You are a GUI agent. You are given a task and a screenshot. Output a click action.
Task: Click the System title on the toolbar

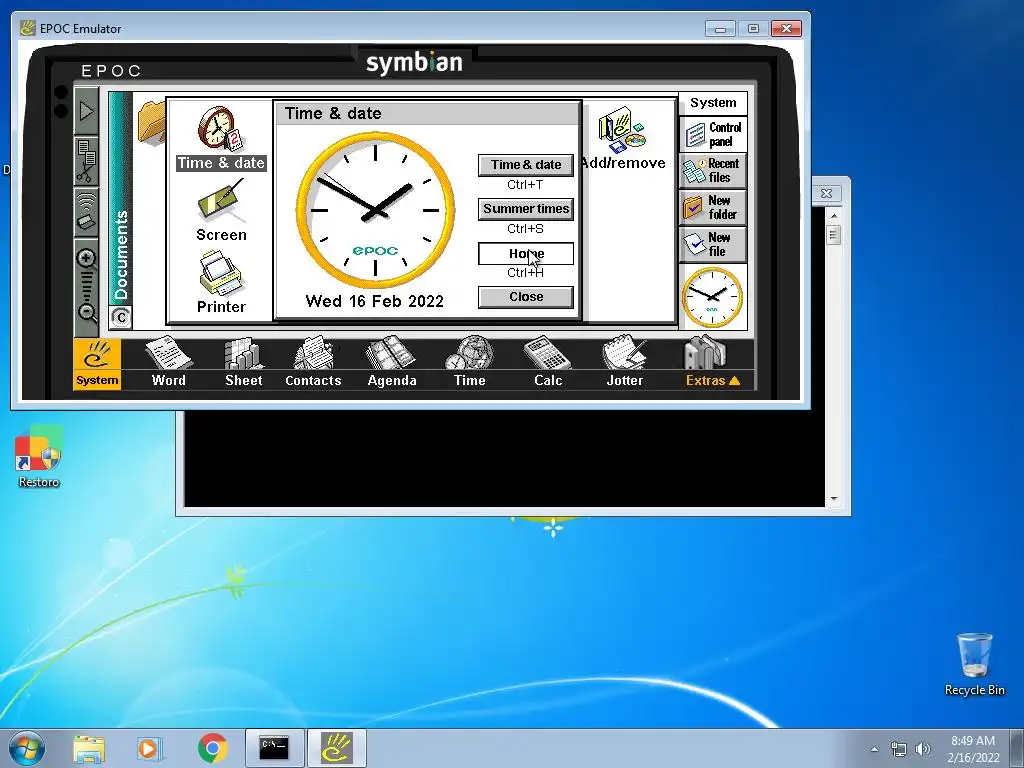pyautogui.click(x=713, y=103)
